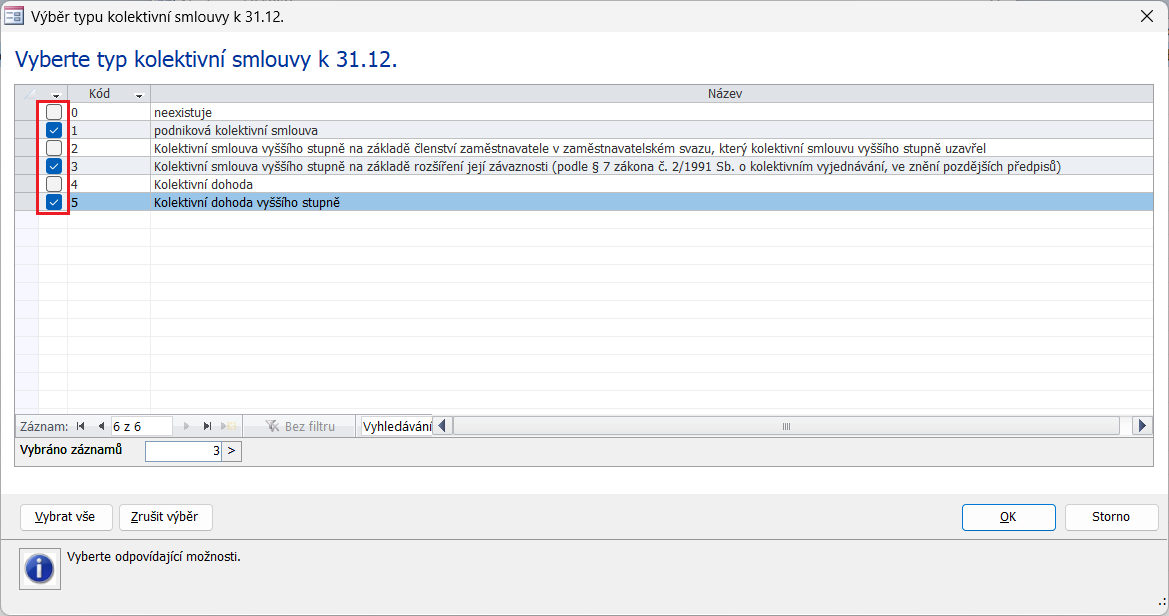Open the checkbox column filter dropdown arrow
Image resolution: width=1169 pixels, height=616 pixels.
click(56, 95)
